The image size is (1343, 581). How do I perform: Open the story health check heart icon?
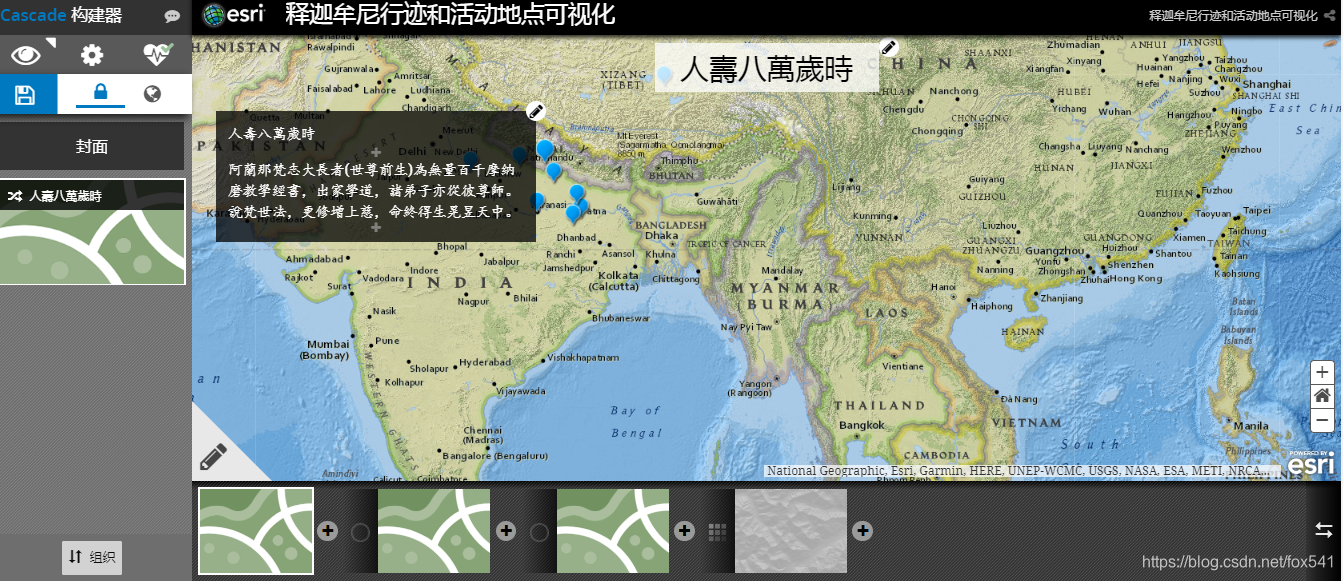(157, 54)
